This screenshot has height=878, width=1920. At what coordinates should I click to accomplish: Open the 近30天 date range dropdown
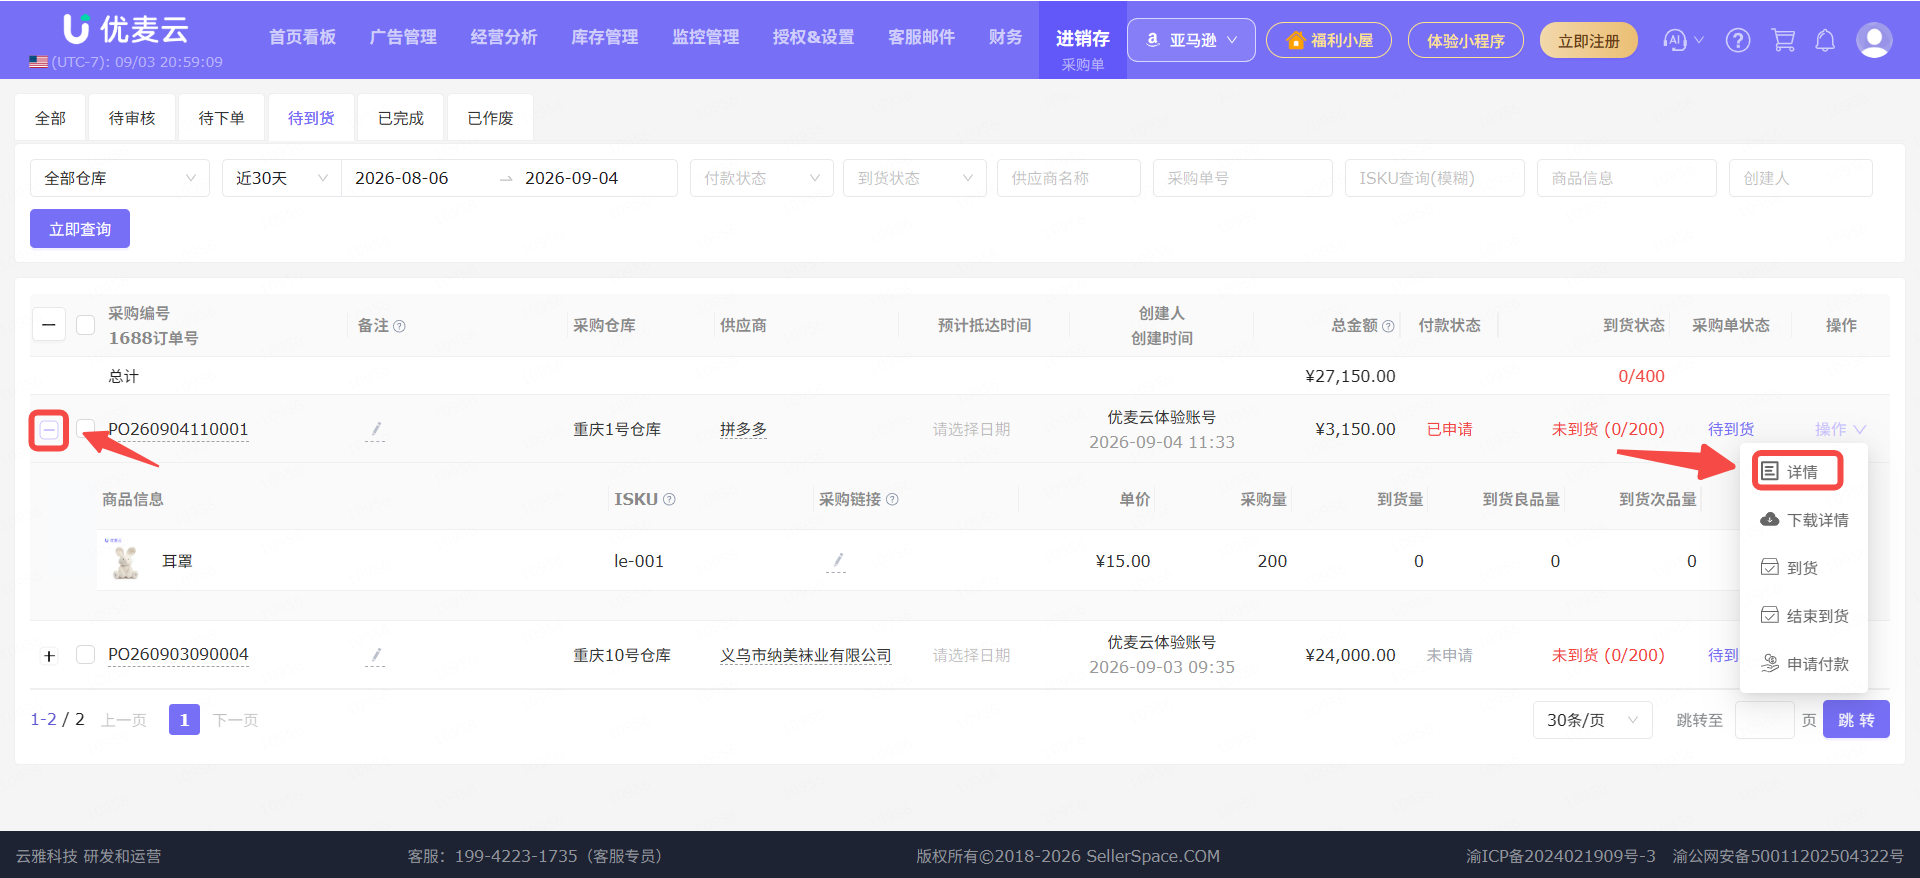[282, 178]
